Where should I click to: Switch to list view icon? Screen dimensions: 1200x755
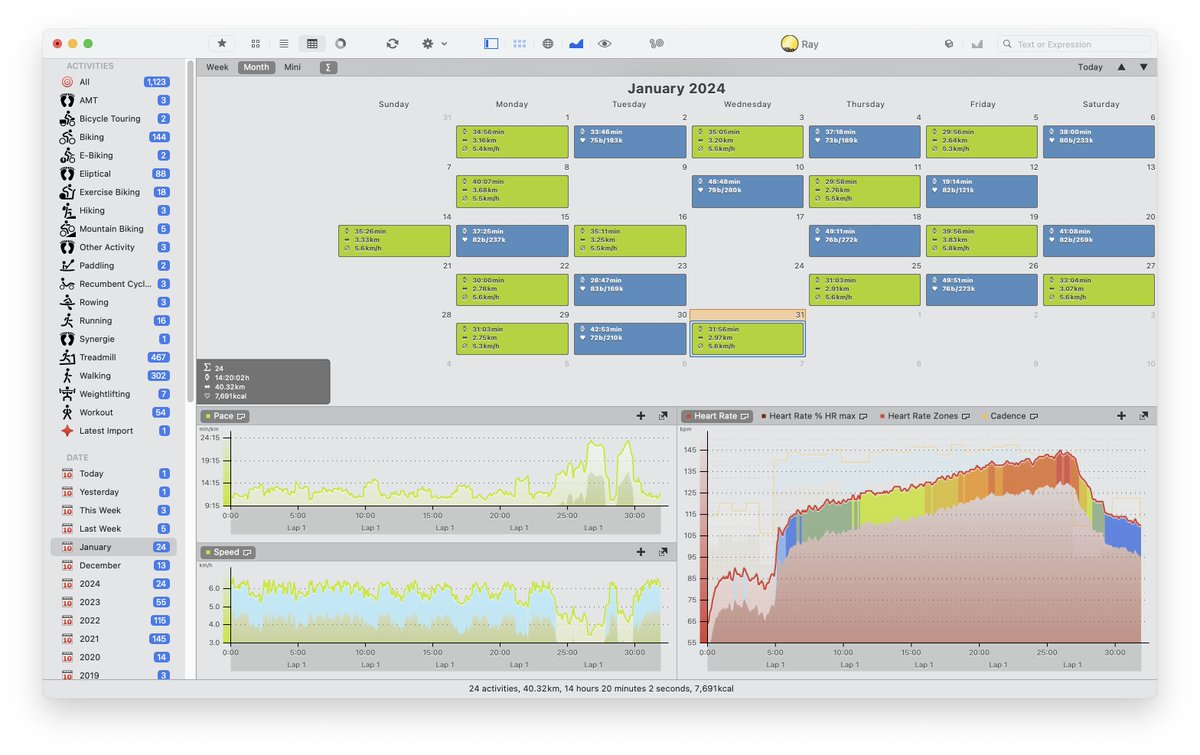[x=284, y=44]
